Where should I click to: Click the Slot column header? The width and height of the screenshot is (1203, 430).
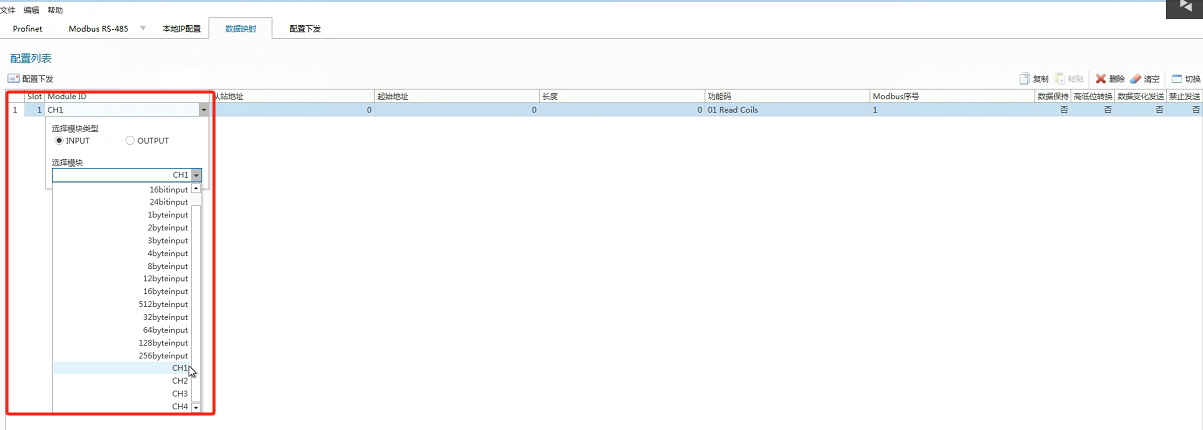35,97
